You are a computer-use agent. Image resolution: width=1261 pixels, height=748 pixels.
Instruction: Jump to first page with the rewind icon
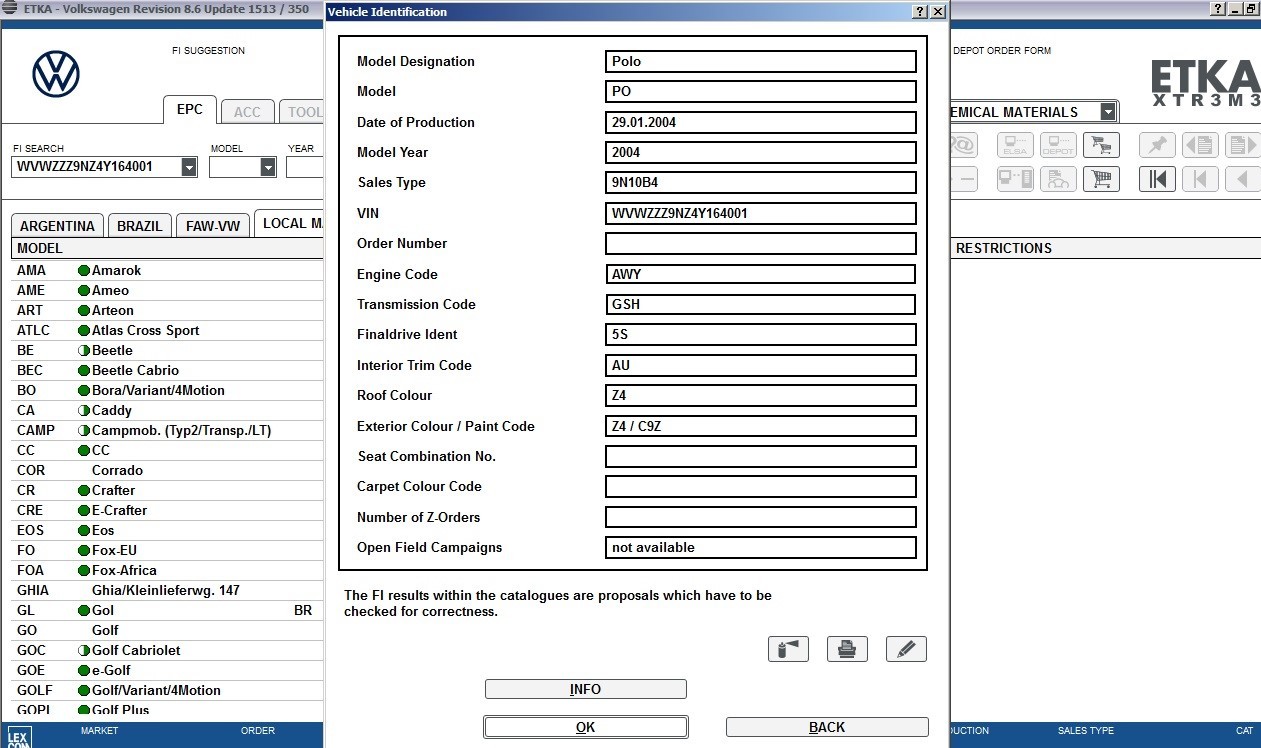point(1157,178)
